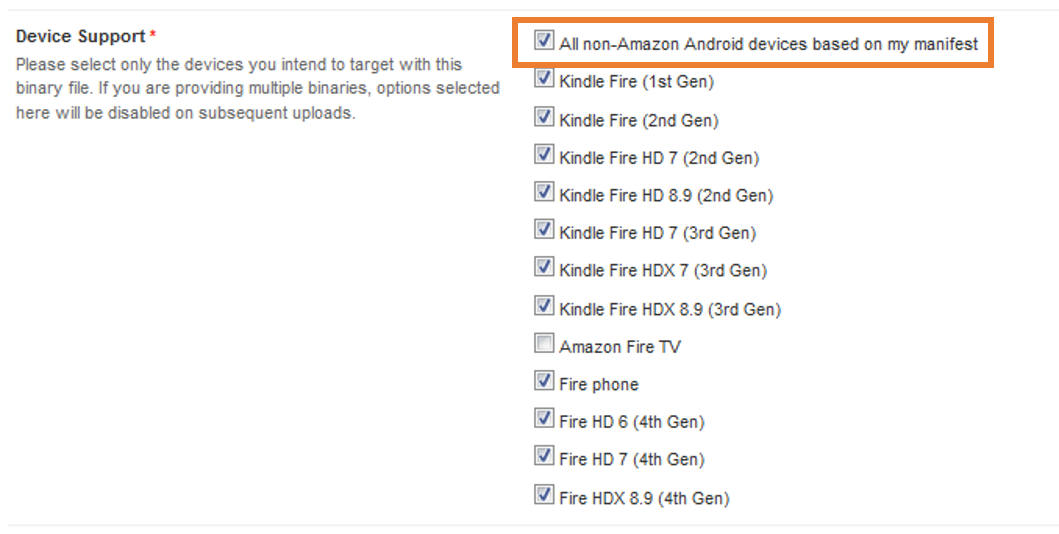
Task: Toggle the Fire HD 7 (4th Gen) checkbox
Action: [x=544, y=456]
